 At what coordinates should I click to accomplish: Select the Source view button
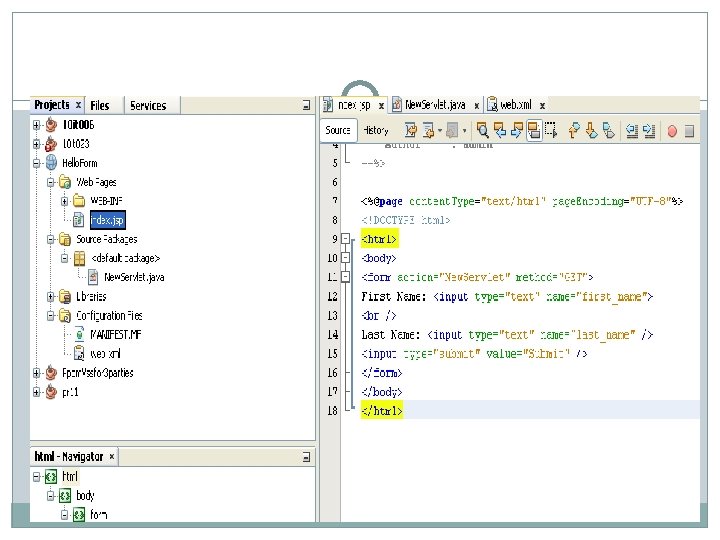tap(338, 130)
